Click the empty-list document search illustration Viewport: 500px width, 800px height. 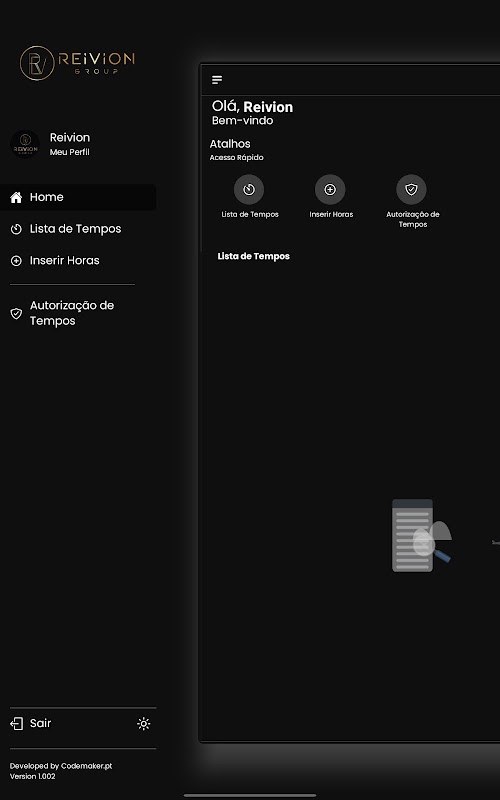[421, 535]
